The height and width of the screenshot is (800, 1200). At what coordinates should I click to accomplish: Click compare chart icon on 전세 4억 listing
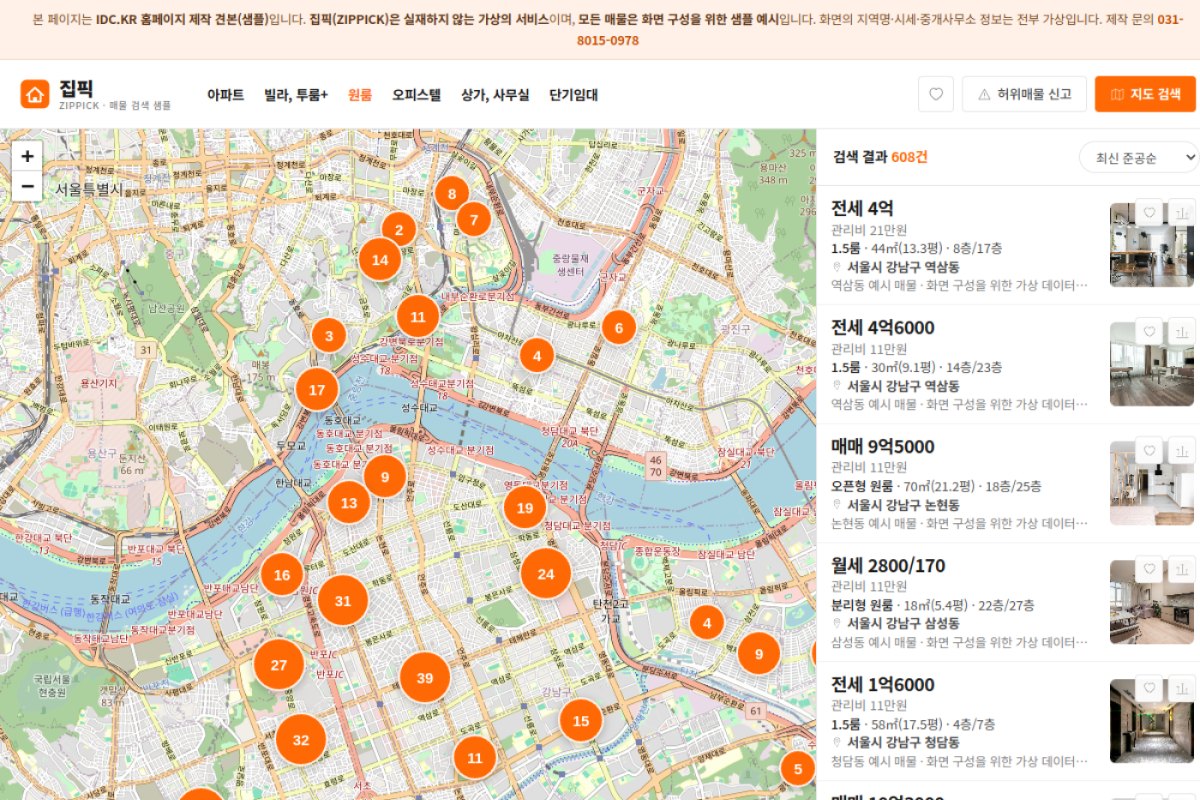(x=1181, y=213)
